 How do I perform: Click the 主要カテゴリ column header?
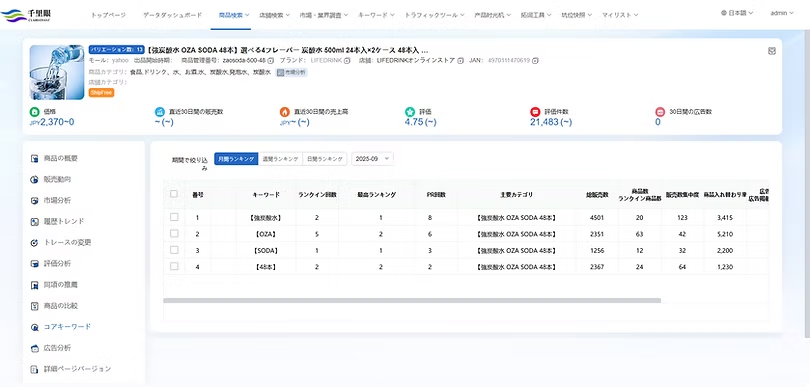click(516, 195)
